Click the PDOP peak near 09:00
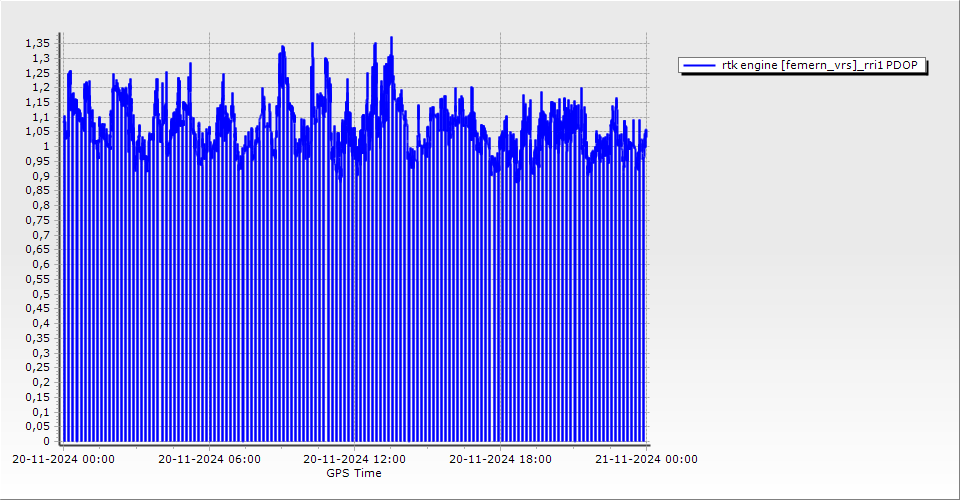960x500 pixels. coord(282,47)
